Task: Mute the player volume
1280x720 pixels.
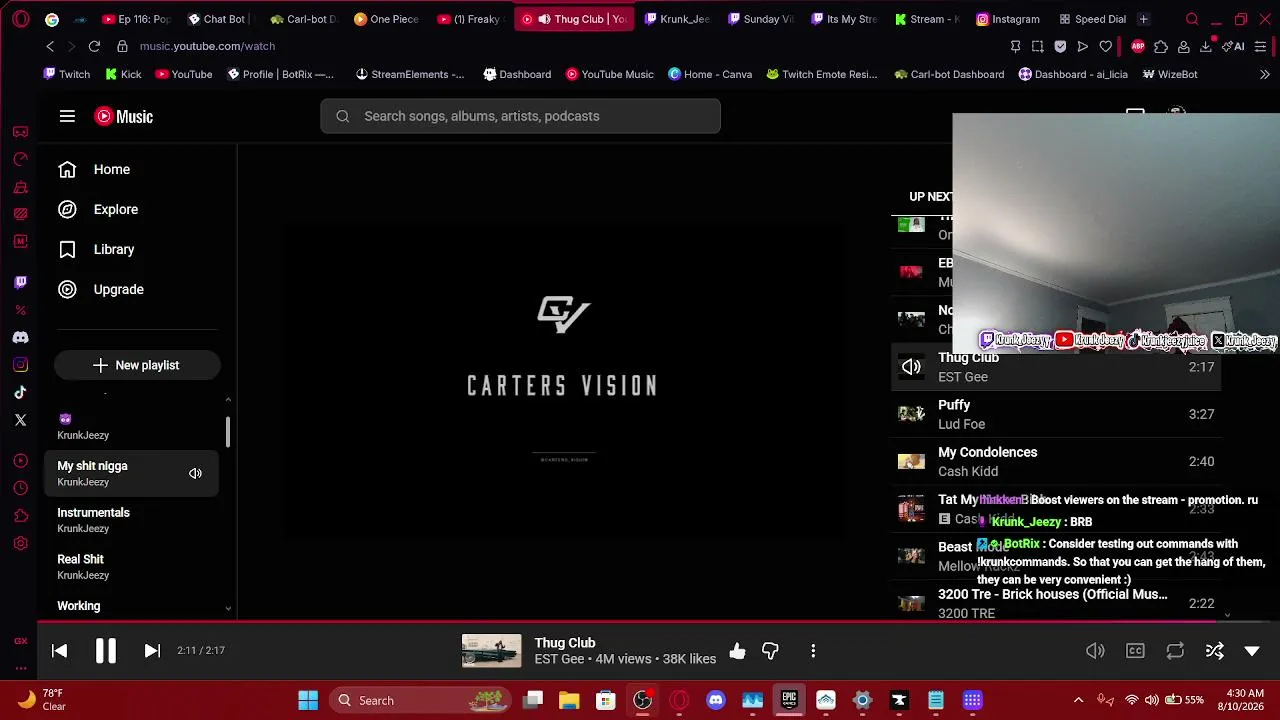Action: pos(1095,651)
